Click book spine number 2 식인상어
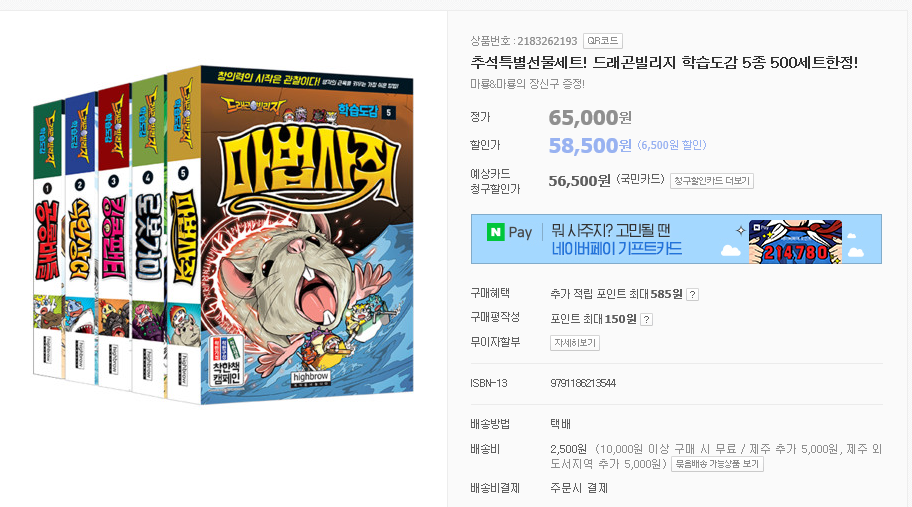 click(80, 238)
